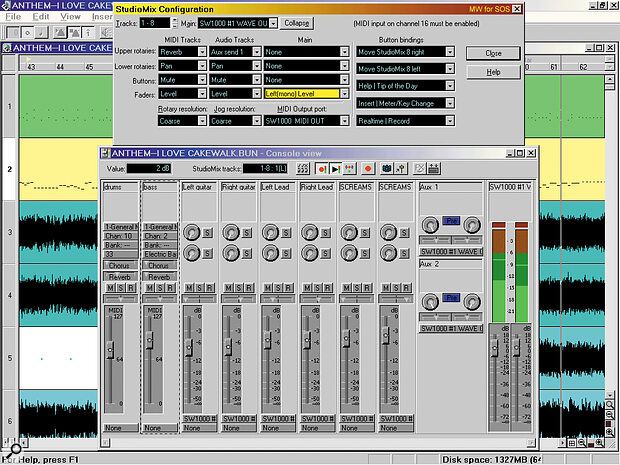Open the View menu
The image size is (620, 465).
(70, 17)
